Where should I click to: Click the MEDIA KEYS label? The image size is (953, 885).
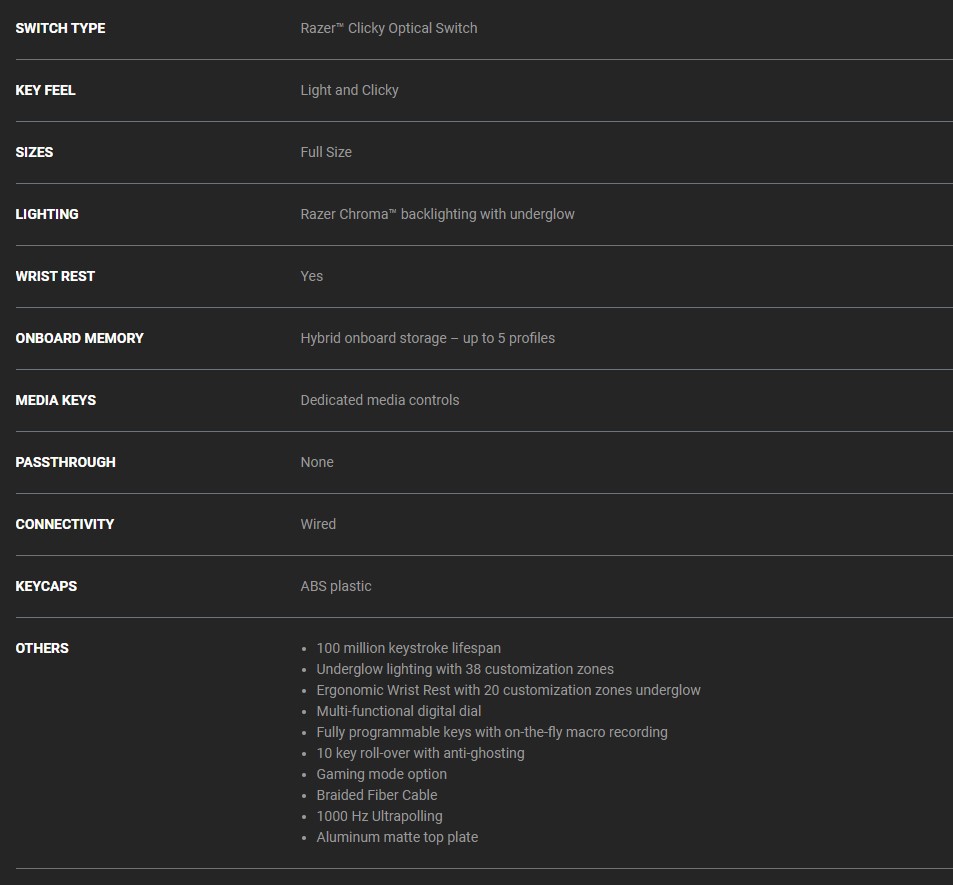click(56, 400)
